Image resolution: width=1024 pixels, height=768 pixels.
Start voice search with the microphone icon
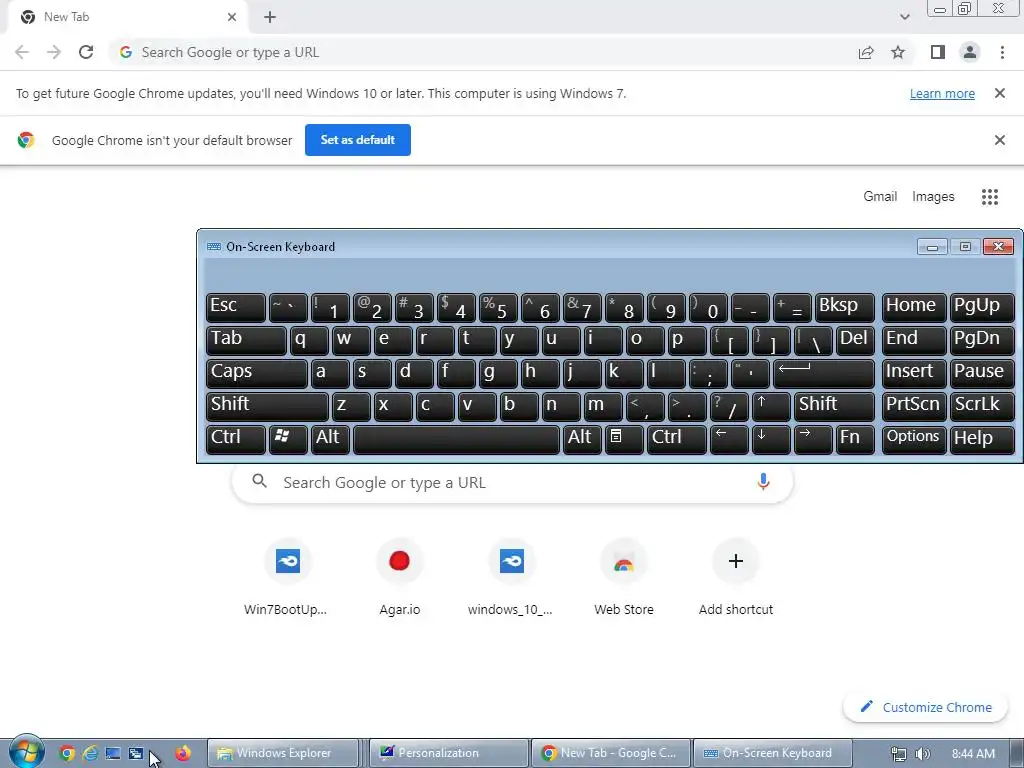coord(763,482)
